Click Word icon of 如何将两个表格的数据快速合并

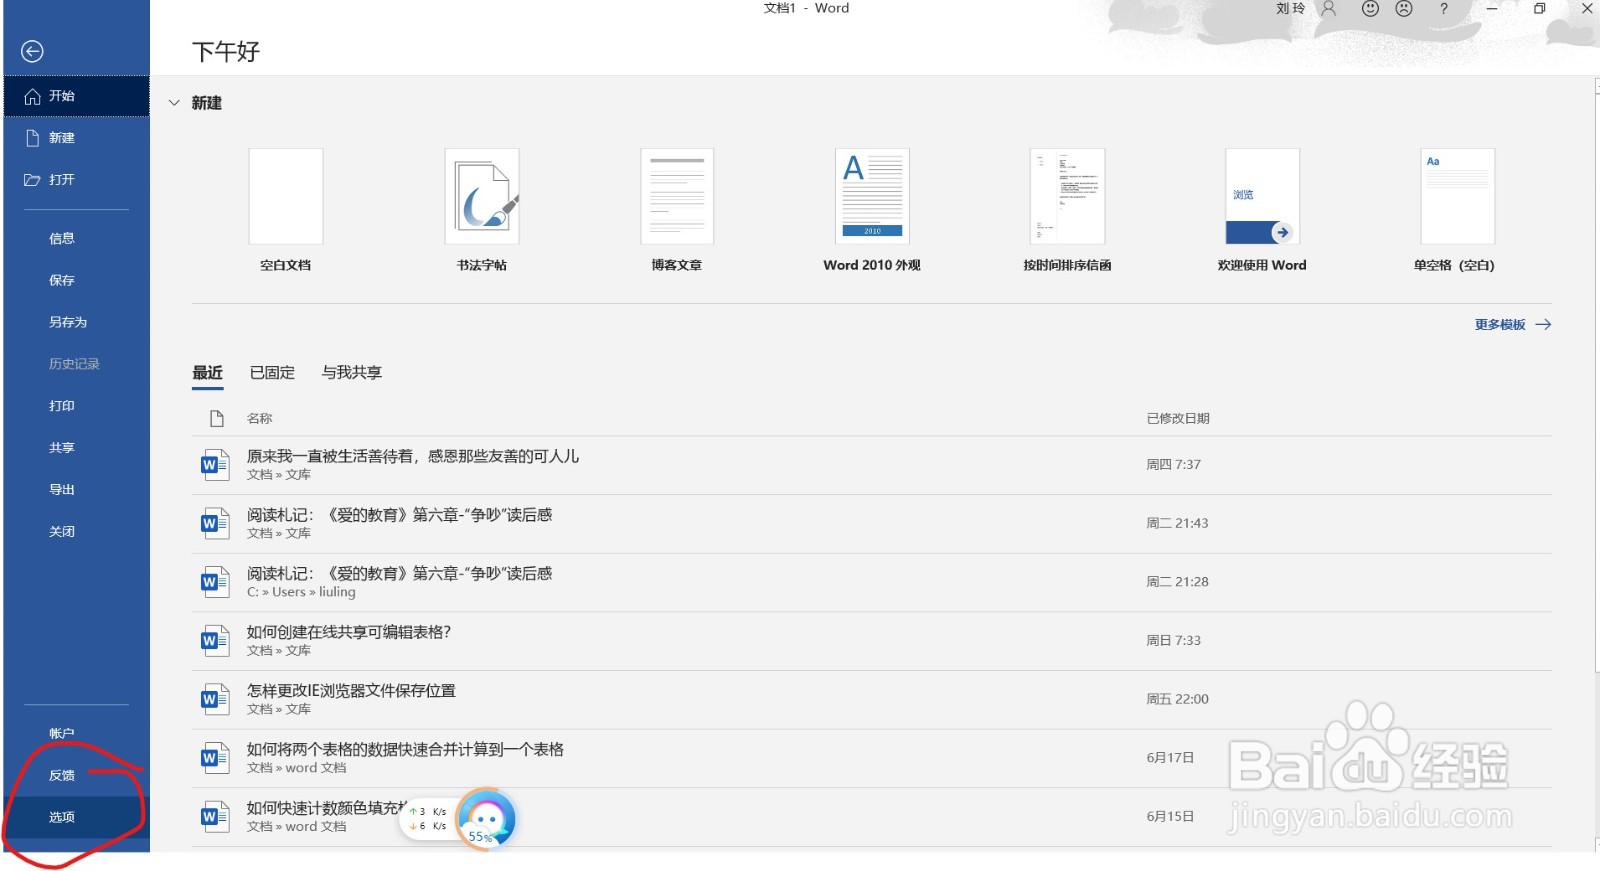[x=215, y=758]
